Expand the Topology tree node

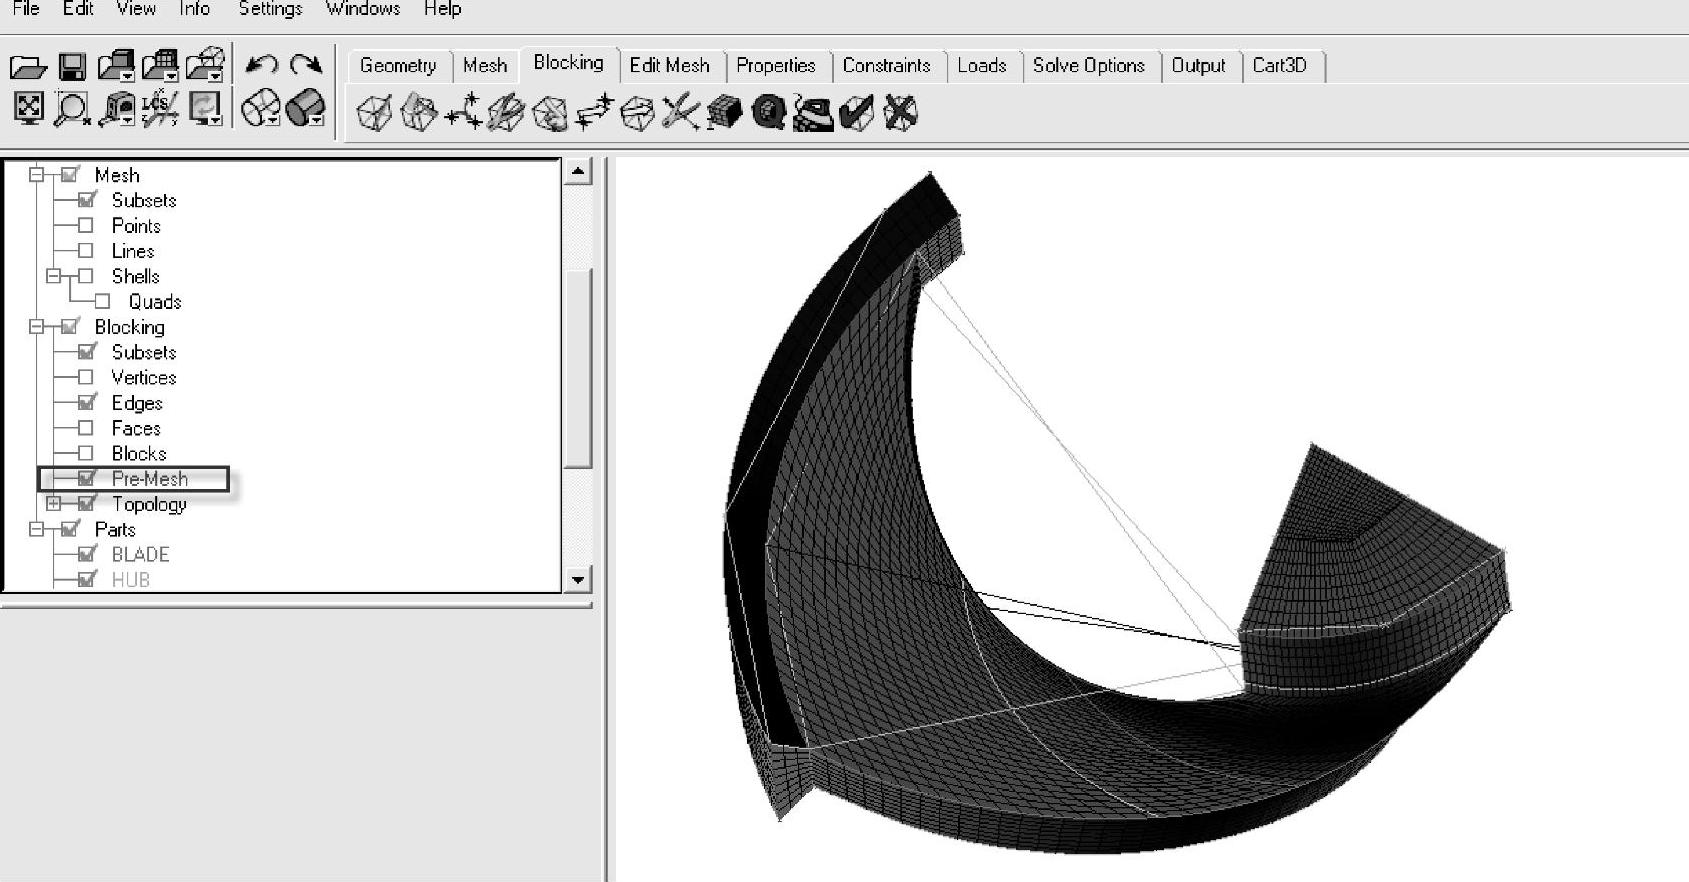coord(53,503)
